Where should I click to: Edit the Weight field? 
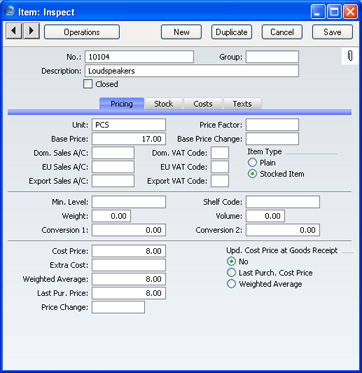pos(111,216)
